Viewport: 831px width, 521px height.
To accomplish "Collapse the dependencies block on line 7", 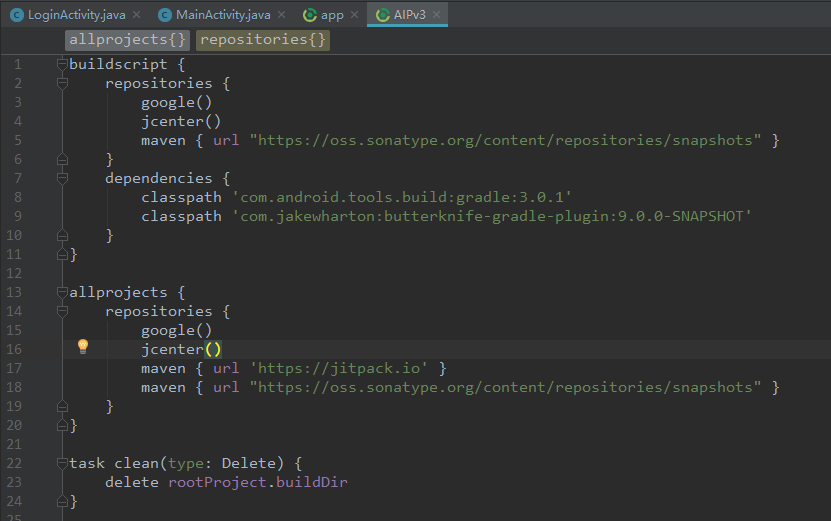I will click(62, 178).
